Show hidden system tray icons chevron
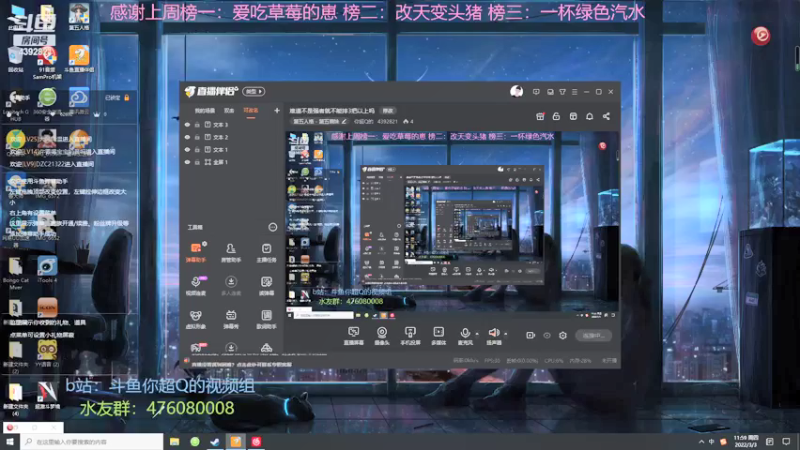Screen dimensions: 800x450 coord(701,441)
